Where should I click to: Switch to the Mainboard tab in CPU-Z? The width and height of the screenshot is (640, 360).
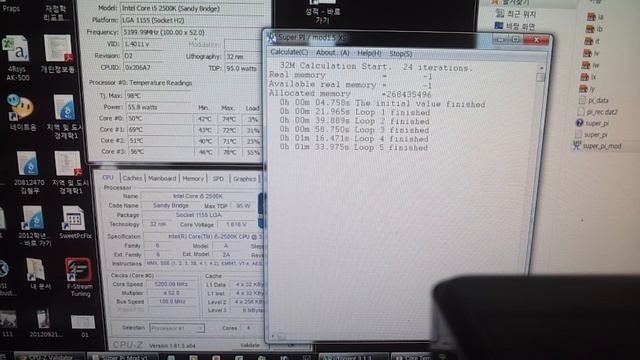162,178
